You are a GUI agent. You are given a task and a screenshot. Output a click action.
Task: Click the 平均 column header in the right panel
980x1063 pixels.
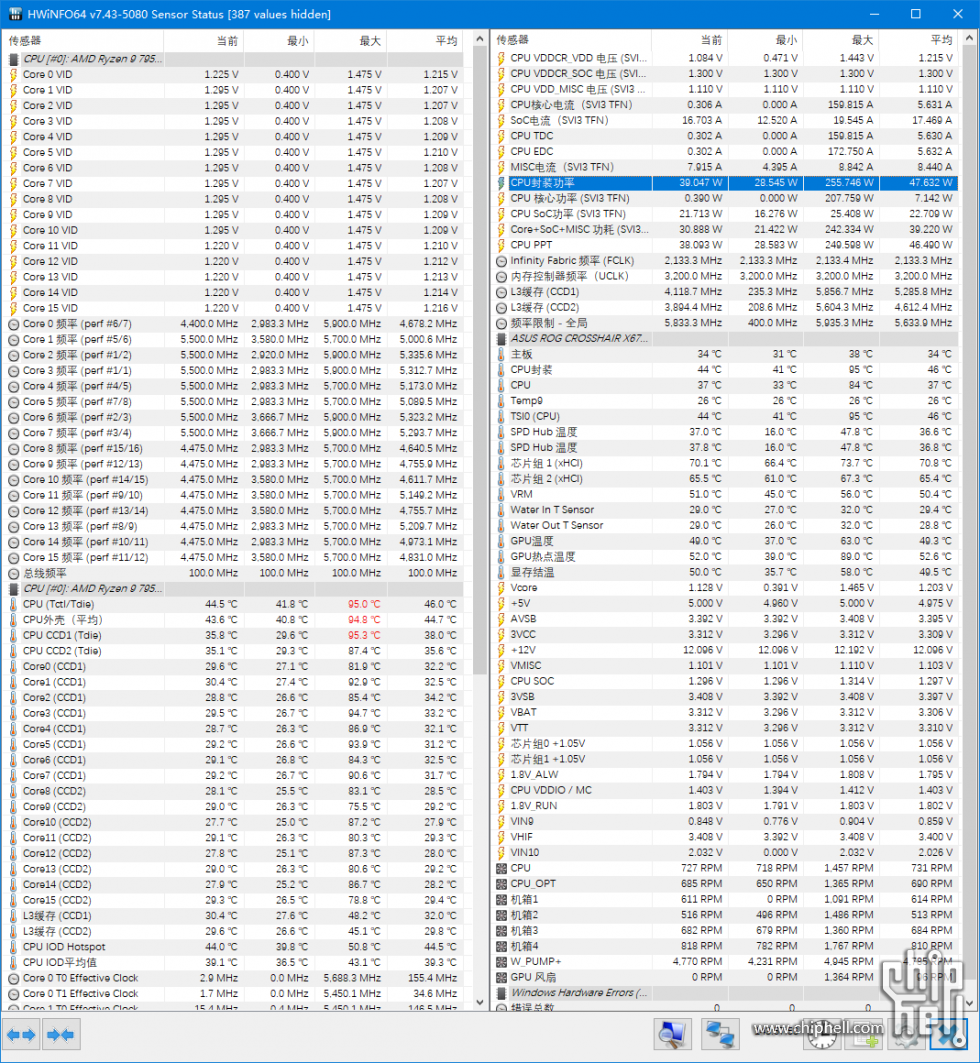pyautogui.click(x=920, y=40)
